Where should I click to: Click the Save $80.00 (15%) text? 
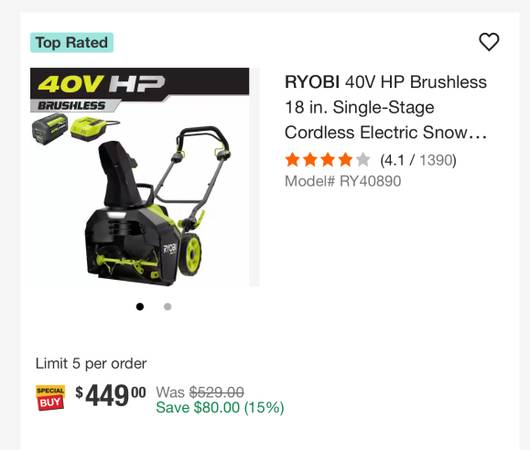click(x=220, y=407)
